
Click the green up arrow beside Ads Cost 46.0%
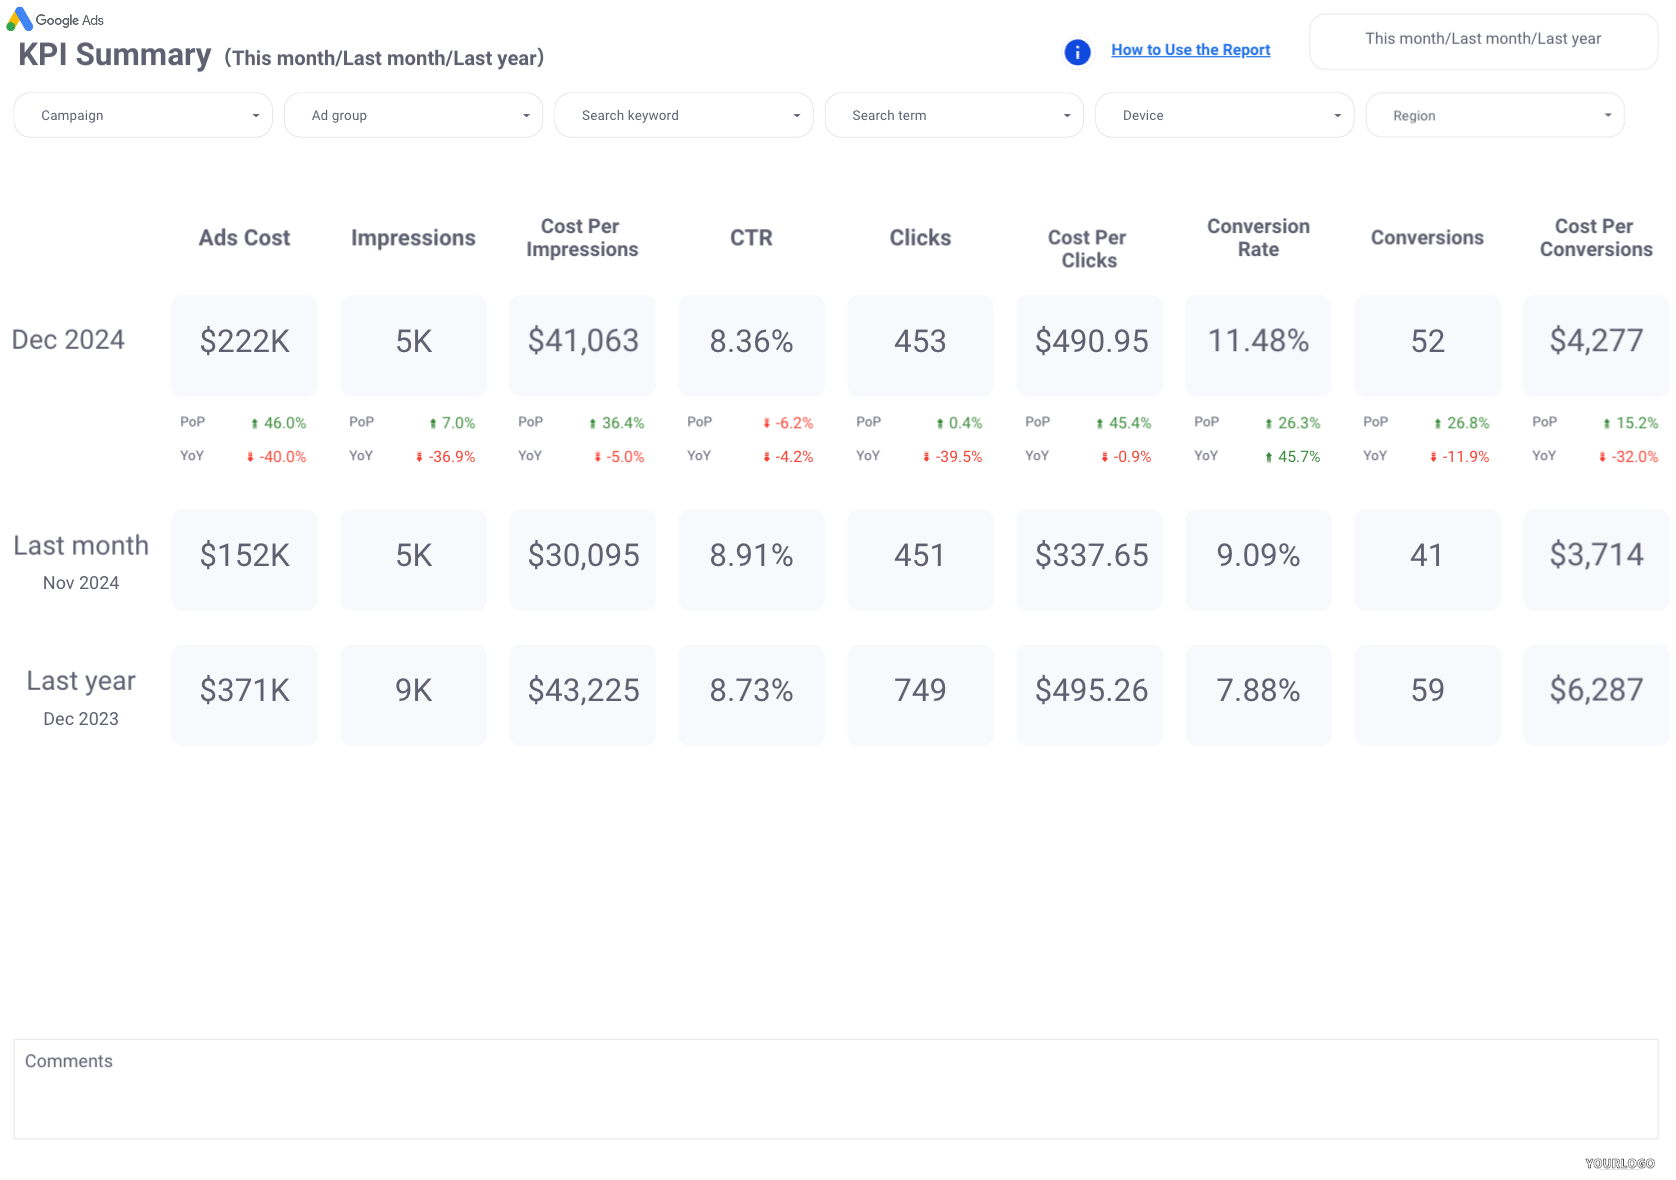click(x=255, y=424)
